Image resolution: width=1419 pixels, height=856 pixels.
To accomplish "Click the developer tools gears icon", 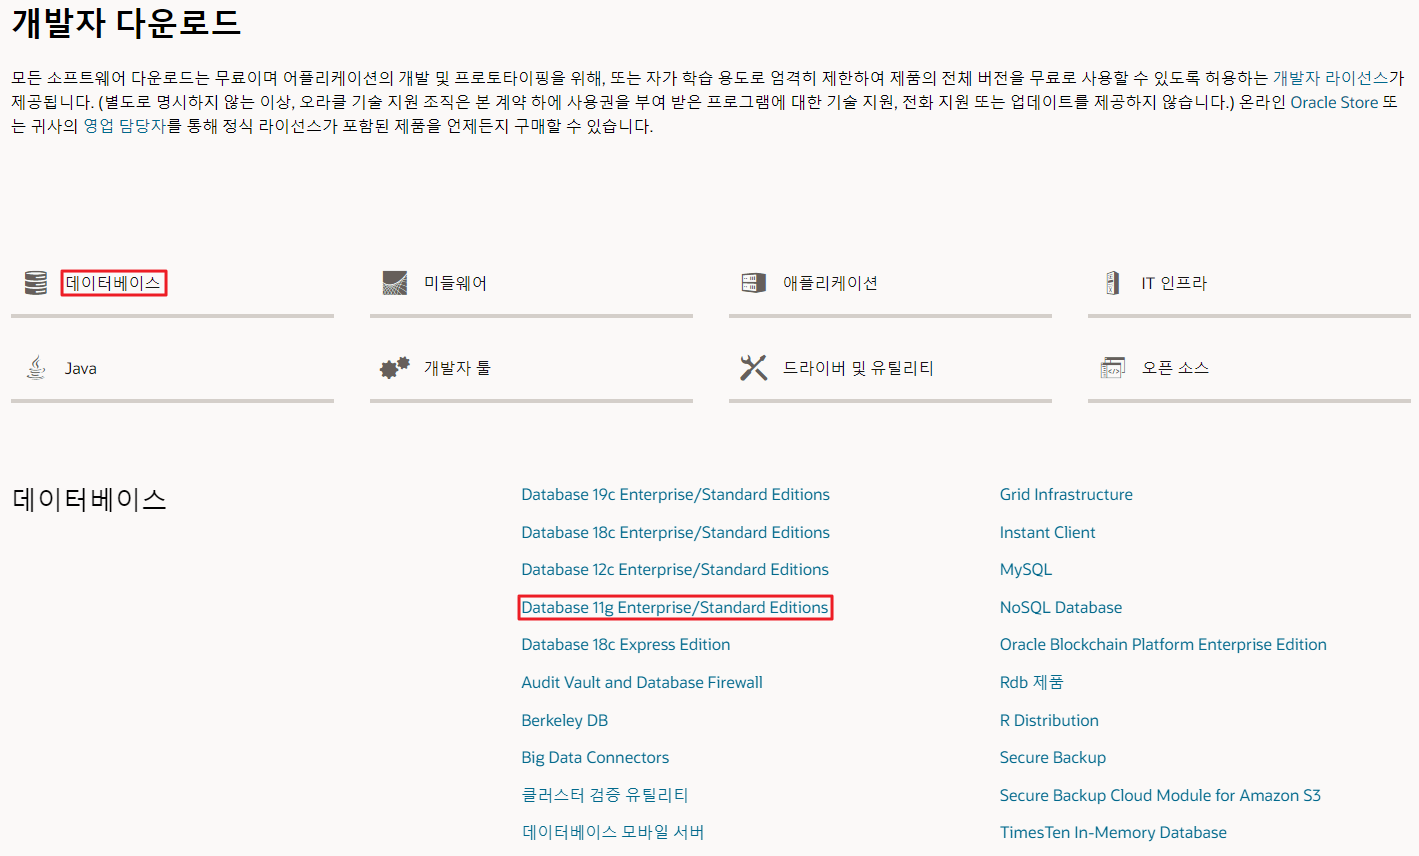I will pyautogui.click(x=395, y=368).
